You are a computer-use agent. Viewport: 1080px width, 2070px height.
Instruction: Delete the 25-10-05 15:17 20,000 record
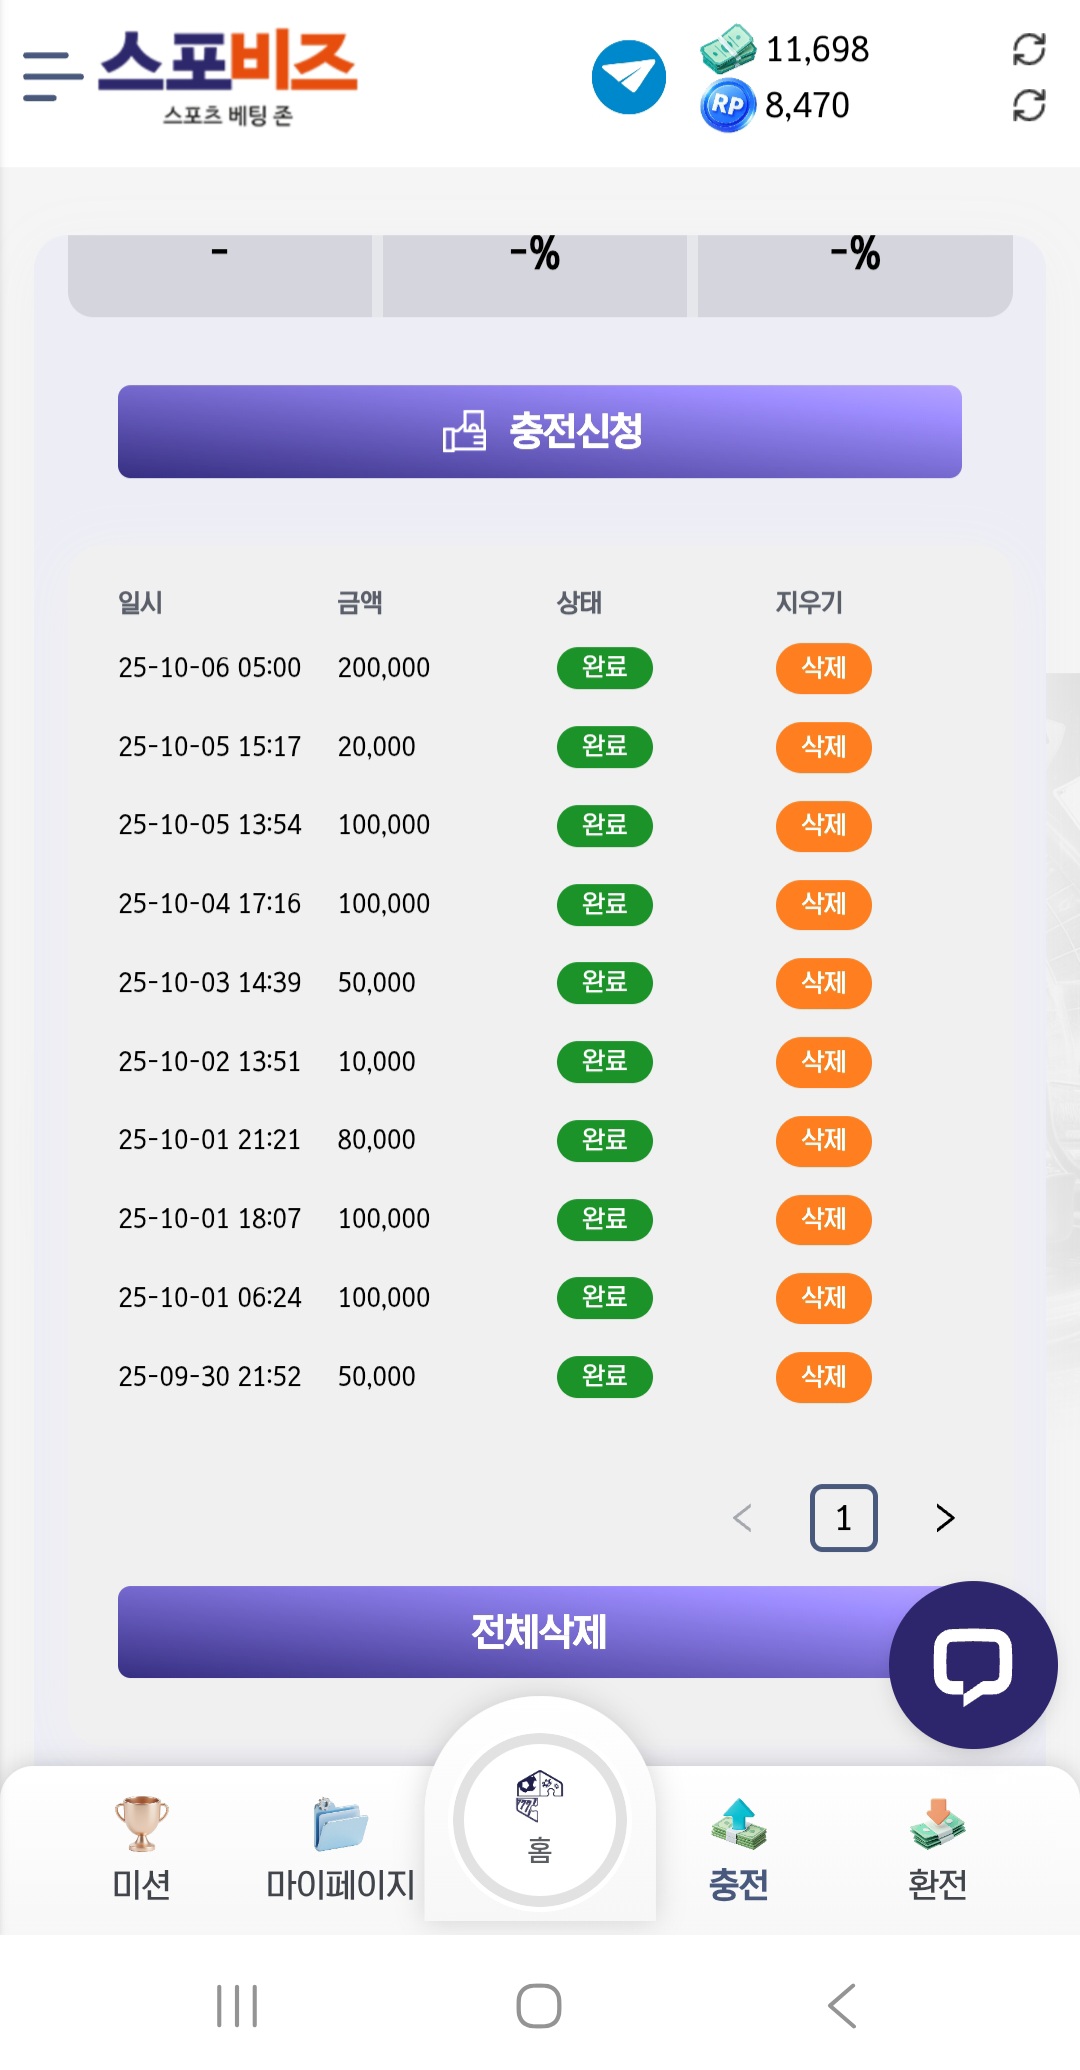(x=823, y=747)
